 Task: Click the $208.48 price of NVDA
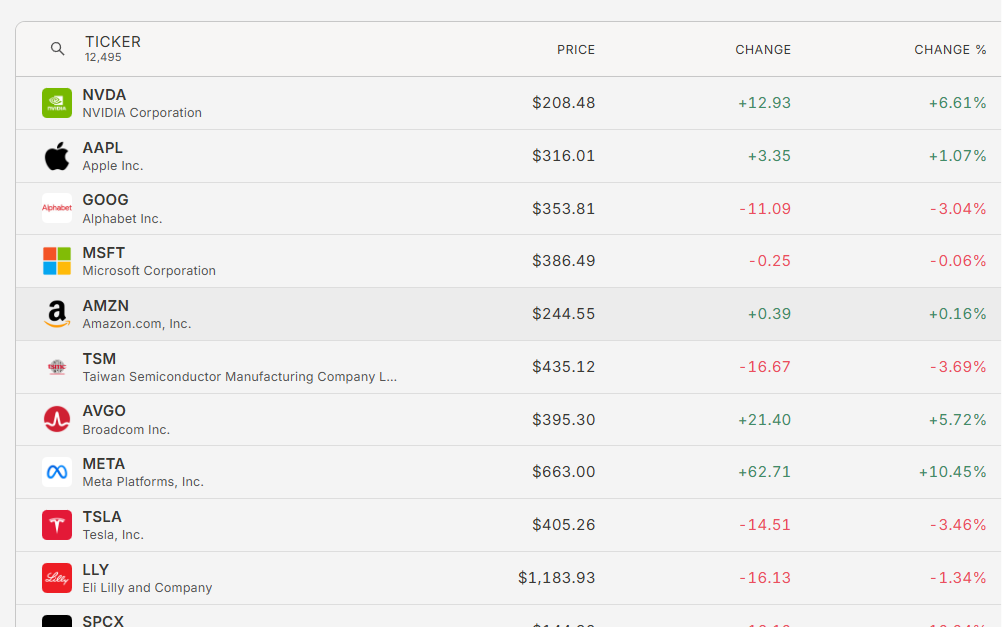pos(564,103)
